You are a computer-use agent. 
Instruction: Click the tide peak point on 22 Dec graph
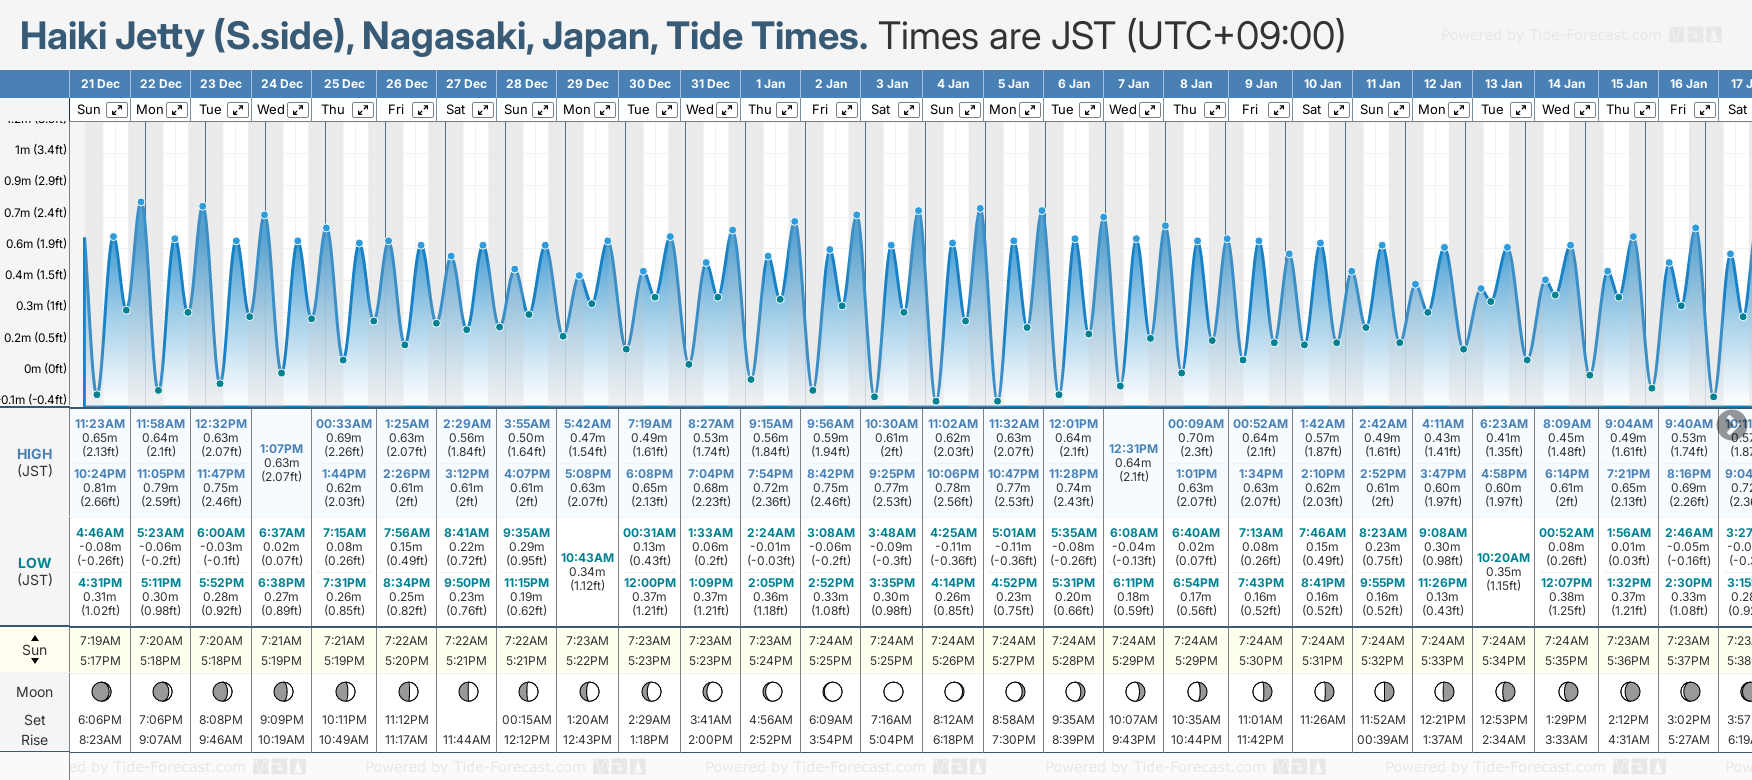point(142,202)
